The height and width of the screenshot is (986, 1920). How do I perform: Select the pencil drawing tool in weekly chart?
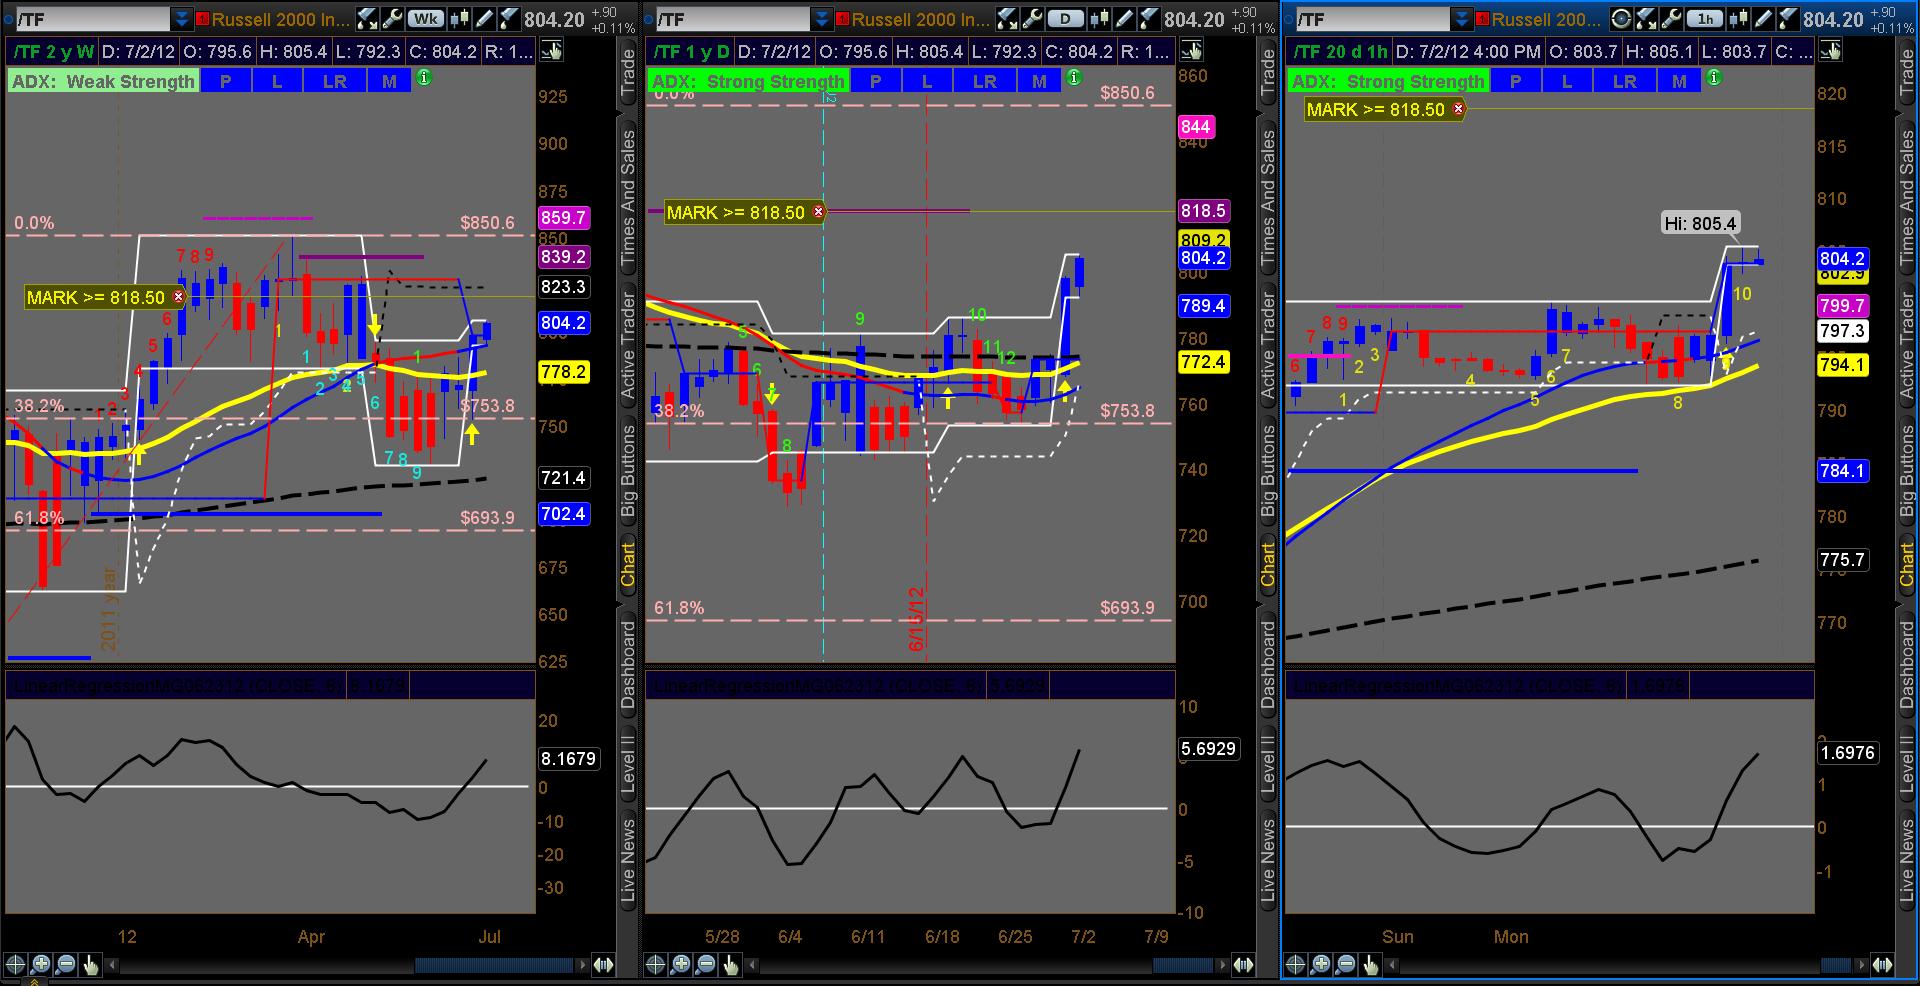(485, 19)
